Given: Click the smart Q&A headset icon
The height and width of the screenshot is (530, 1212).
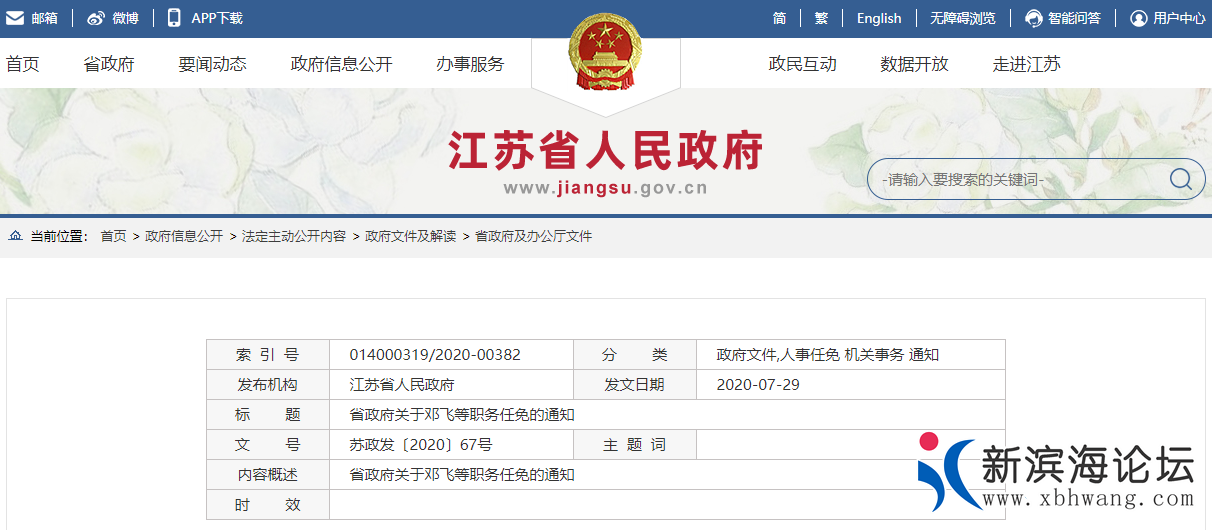Looking at the screenshot, I should 1034,18.
